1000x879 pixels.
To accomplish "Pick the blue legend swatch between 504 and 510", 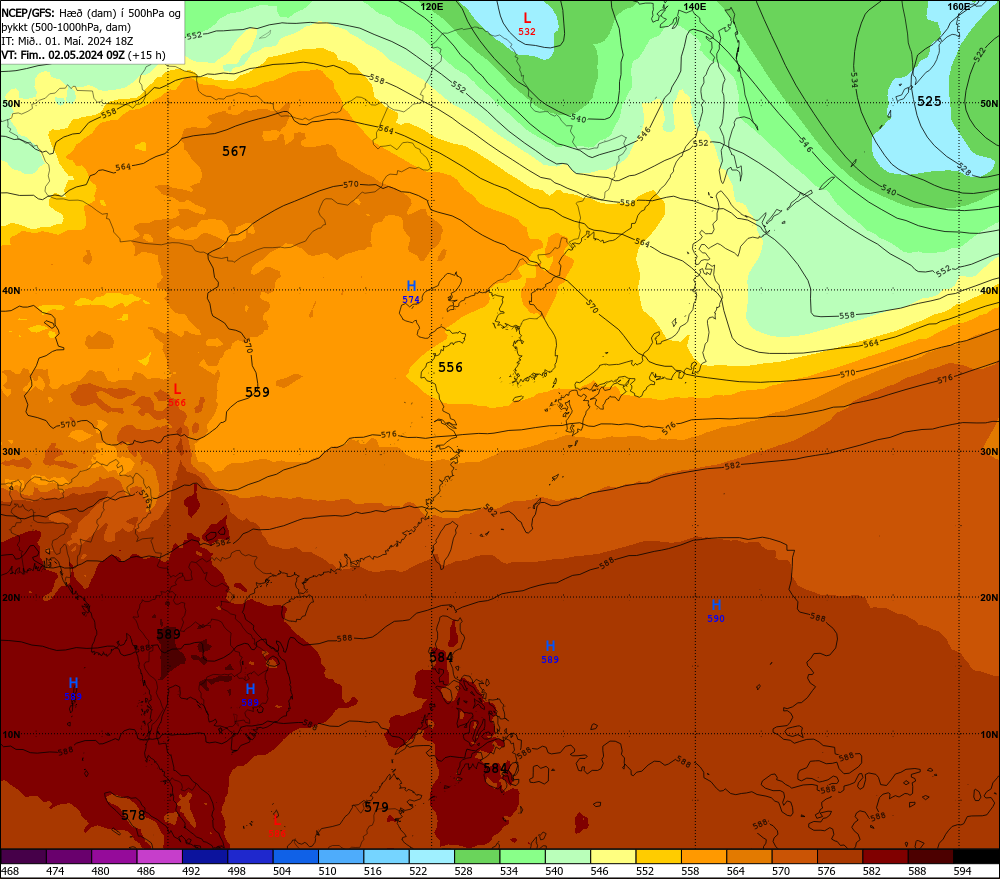I will pyautogui.click(x=295, y=856).
